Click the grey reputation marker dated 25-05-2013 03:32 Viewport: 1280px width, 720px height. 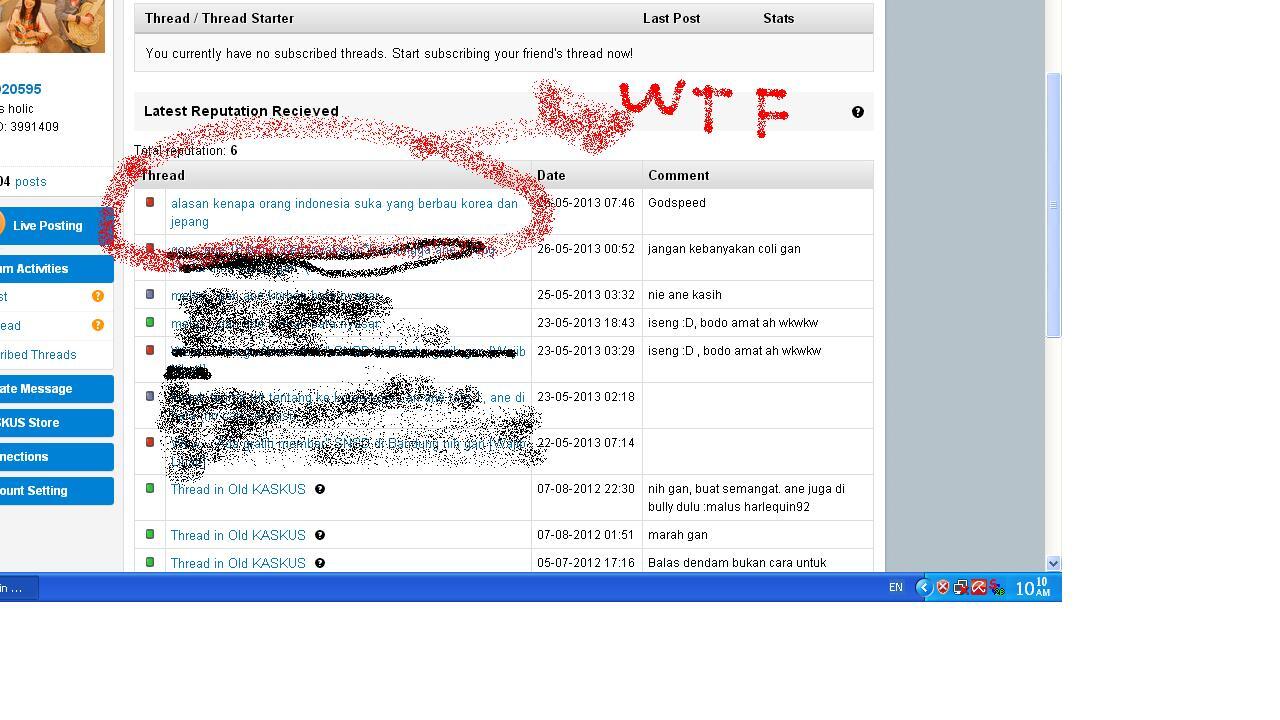150,294
